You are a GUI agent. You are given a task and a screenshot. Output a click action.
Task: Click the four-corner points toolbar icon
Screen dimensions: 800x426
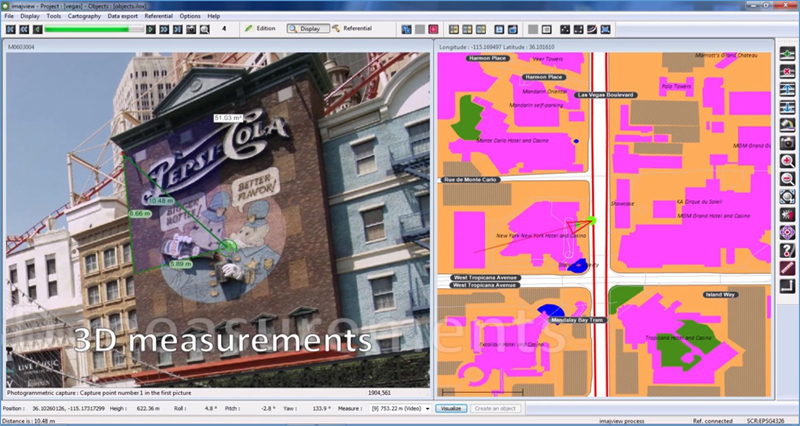tap(578, 29)
